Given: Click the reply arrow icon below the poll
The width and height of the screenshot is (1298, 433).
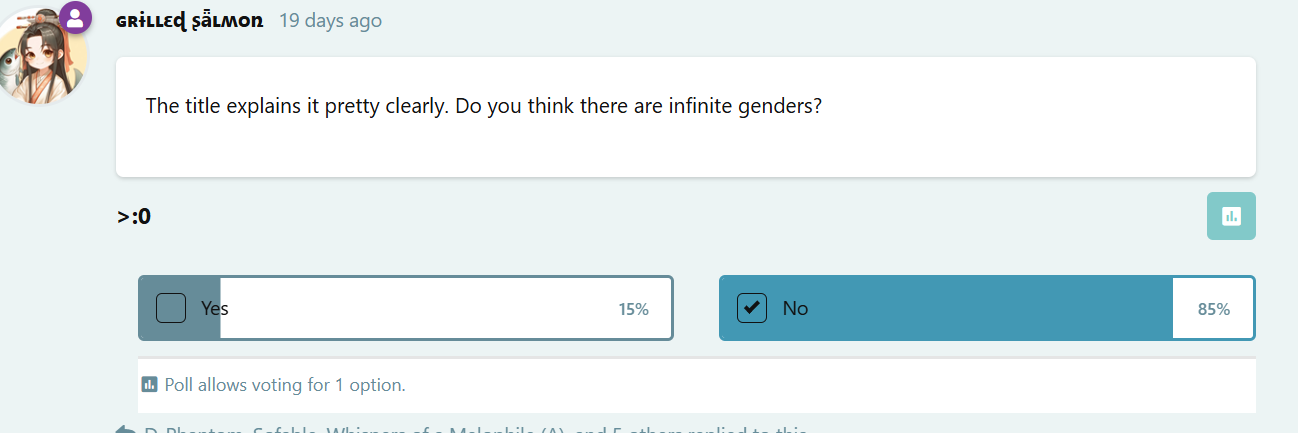Looking at the screenshot, I should 125,430.
